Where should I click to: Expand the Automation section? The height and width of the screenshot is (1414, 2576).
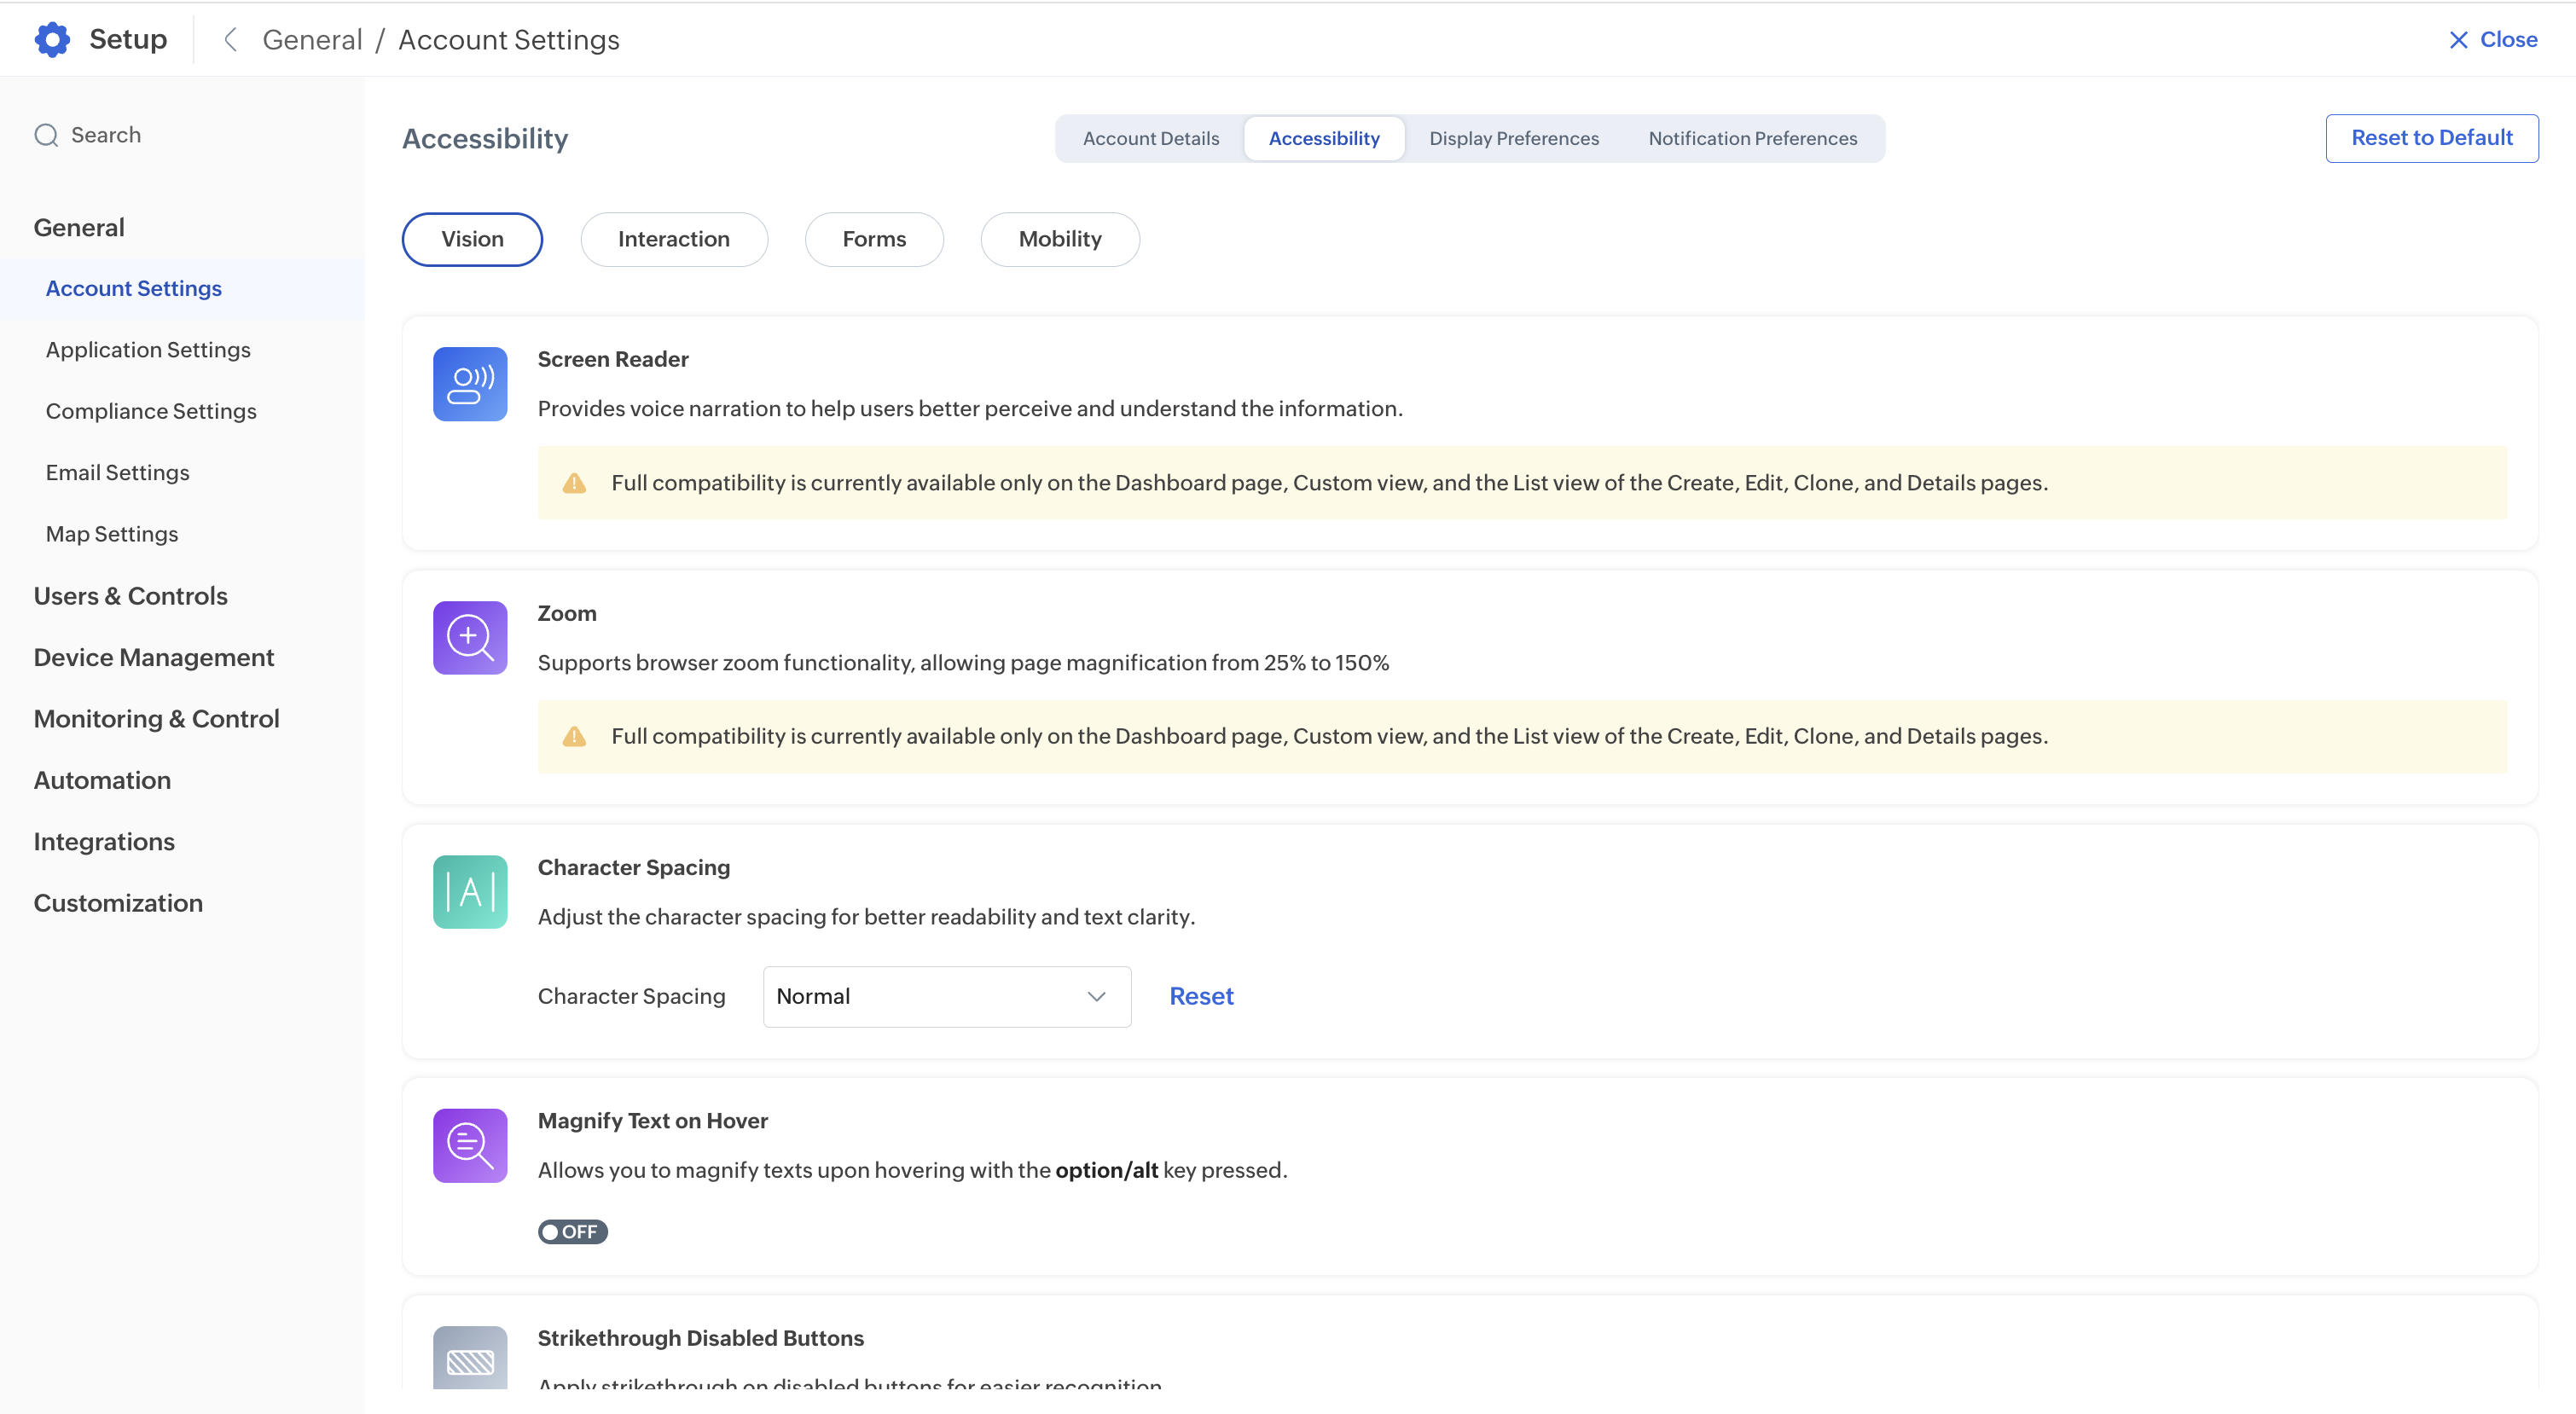(x=102, y=781)
